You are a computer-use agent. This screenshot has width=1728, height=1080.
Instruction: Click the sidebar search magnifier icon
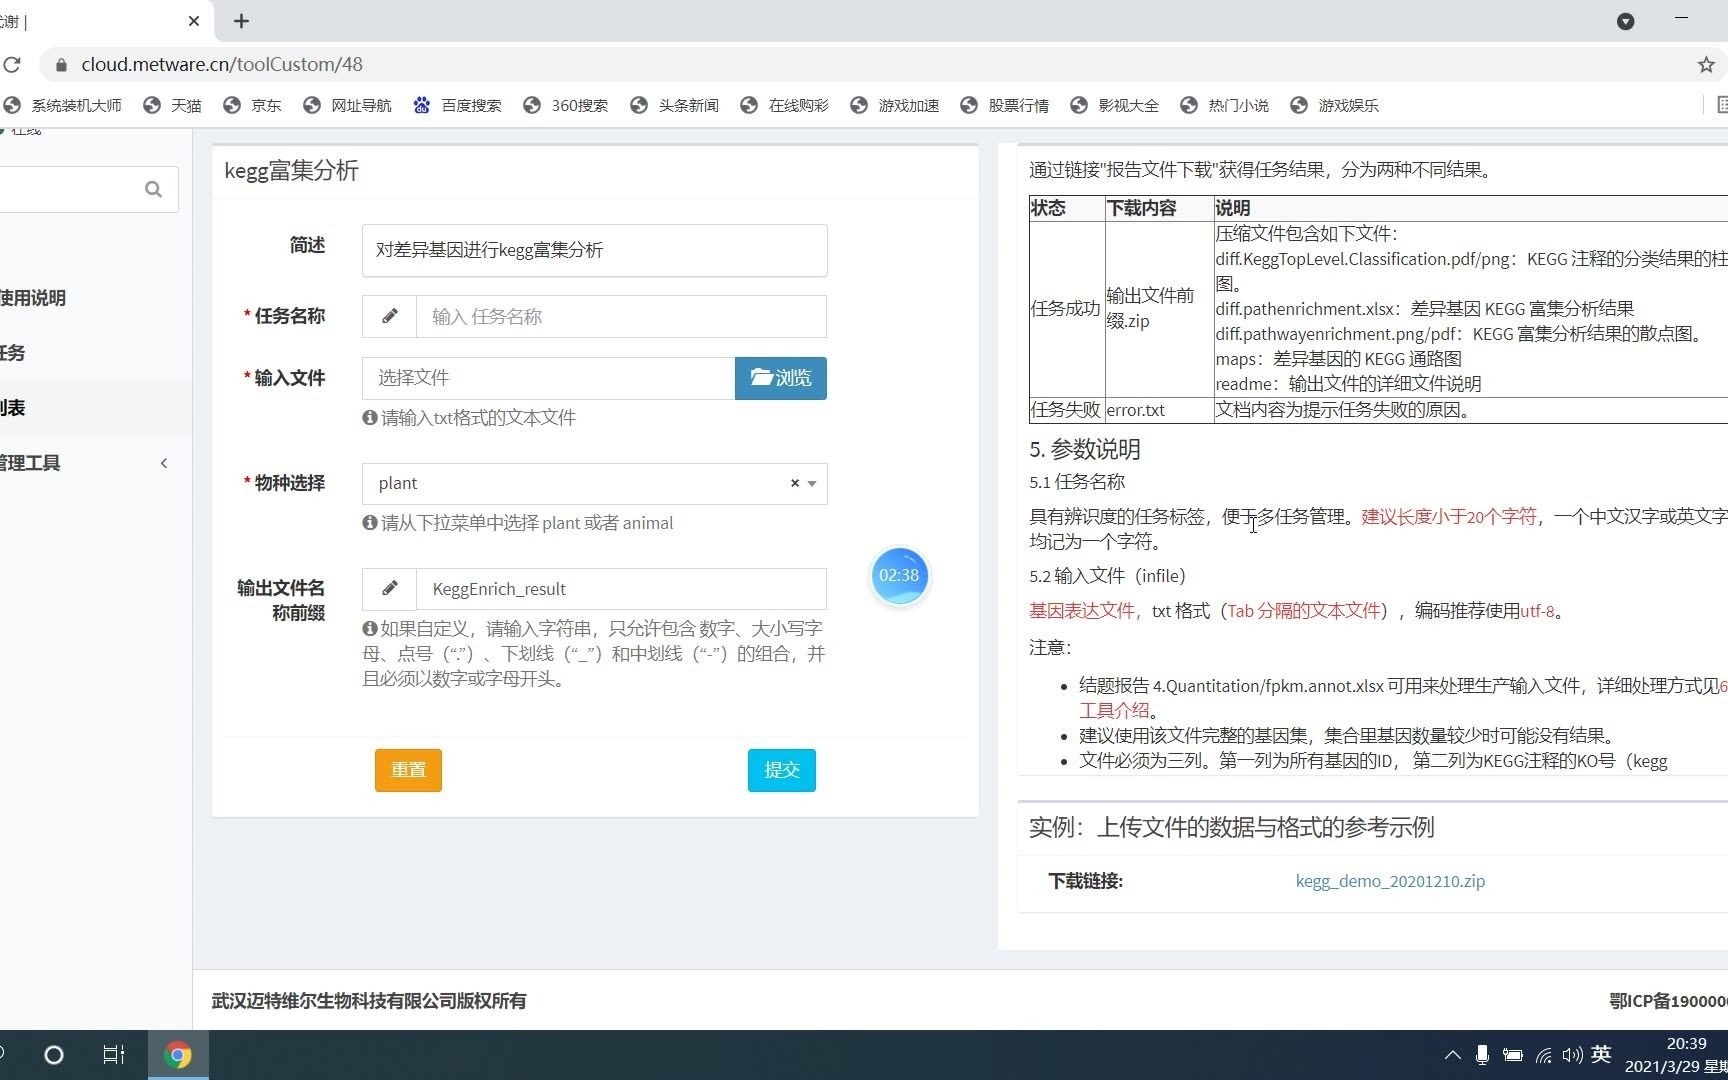pyautogui.click(x=153, y=189)
